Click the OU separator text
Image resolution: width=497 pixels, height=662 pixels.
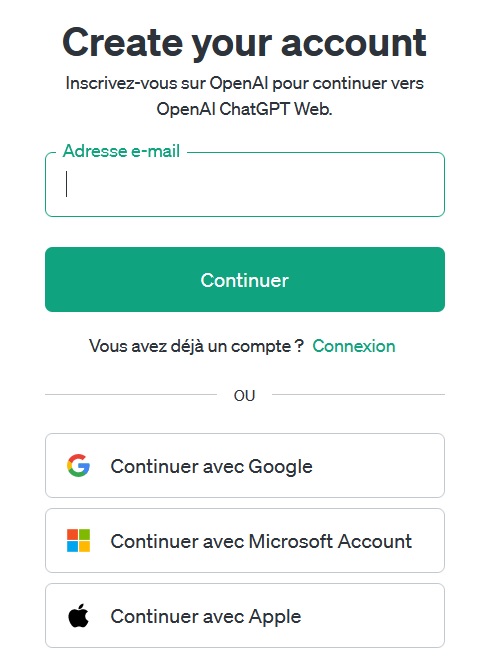[244, 396]
